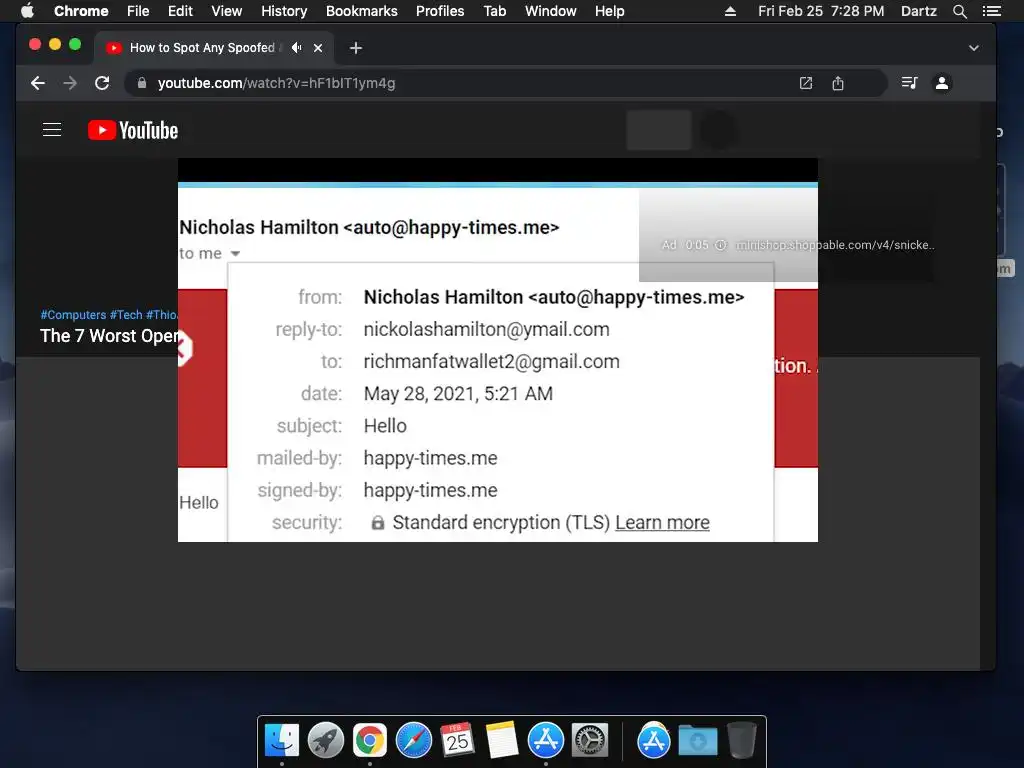The image size is (1024, 768).
Task: Open YouTube hamburger guide menu
Action: pos(52,130)
